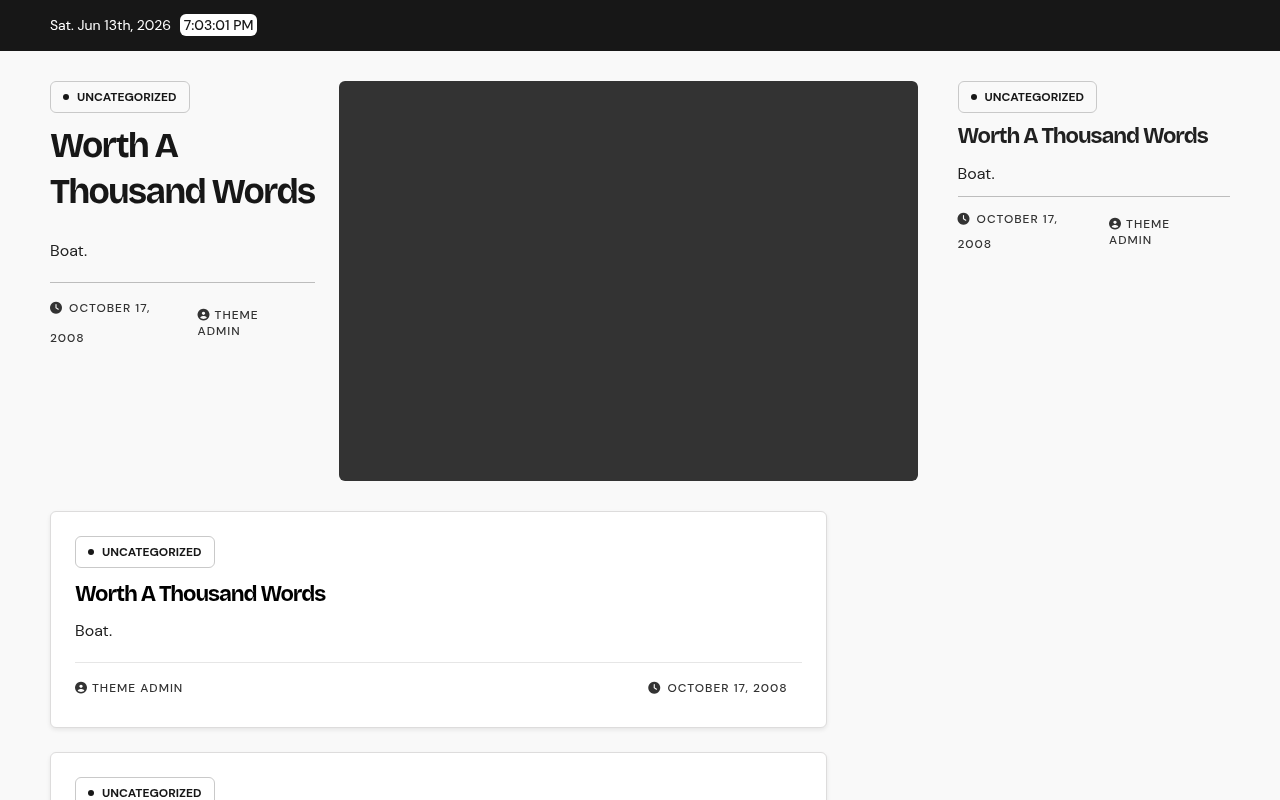Screen dimensions: 1280x800
Task: Click the October 17, 2008 date in the first card
Action: point(727,688)
